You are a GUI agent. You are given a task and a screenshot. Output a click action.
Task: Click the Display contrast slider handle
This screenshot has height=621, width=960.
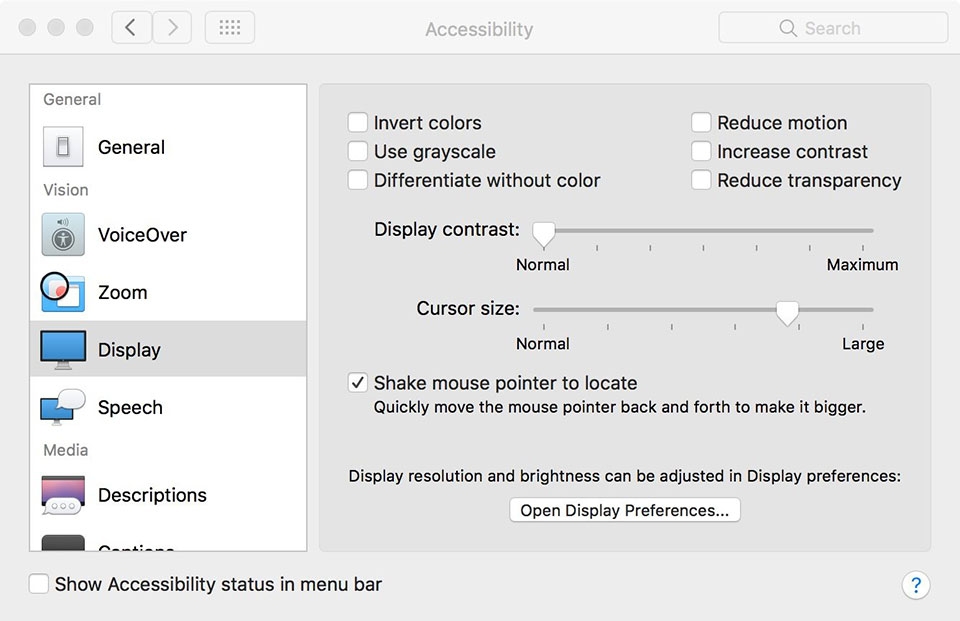pyautogui.click(x=543, y=233)
